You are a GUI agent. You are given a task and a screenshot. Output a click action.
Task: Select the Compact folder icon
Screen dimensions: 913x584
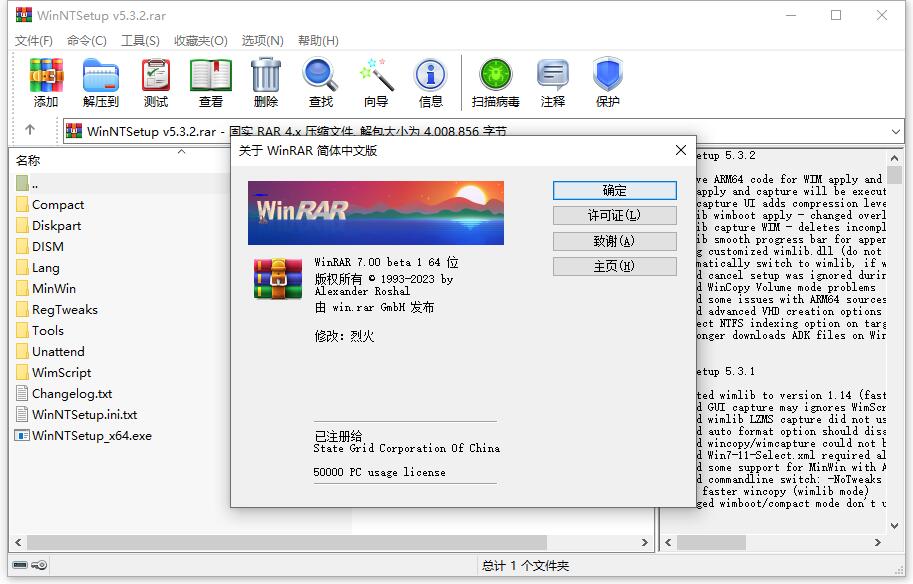(x=23, y=204)
